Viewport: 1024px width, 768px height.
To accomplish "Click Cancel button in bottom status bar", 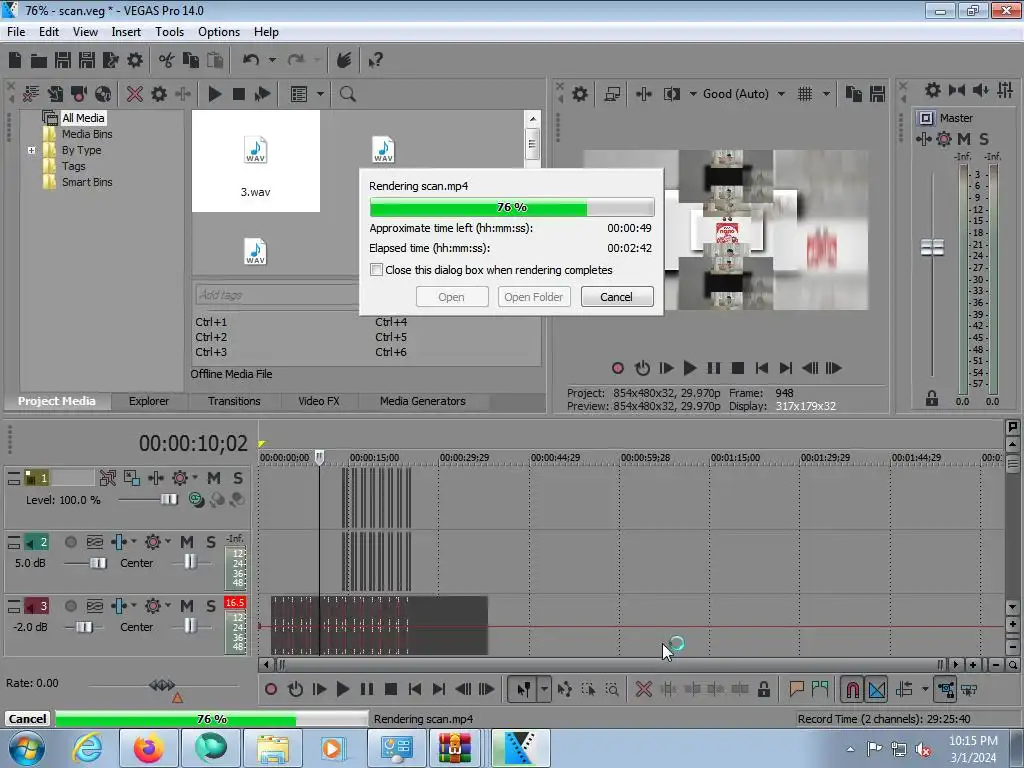I will tap(27, 718).
